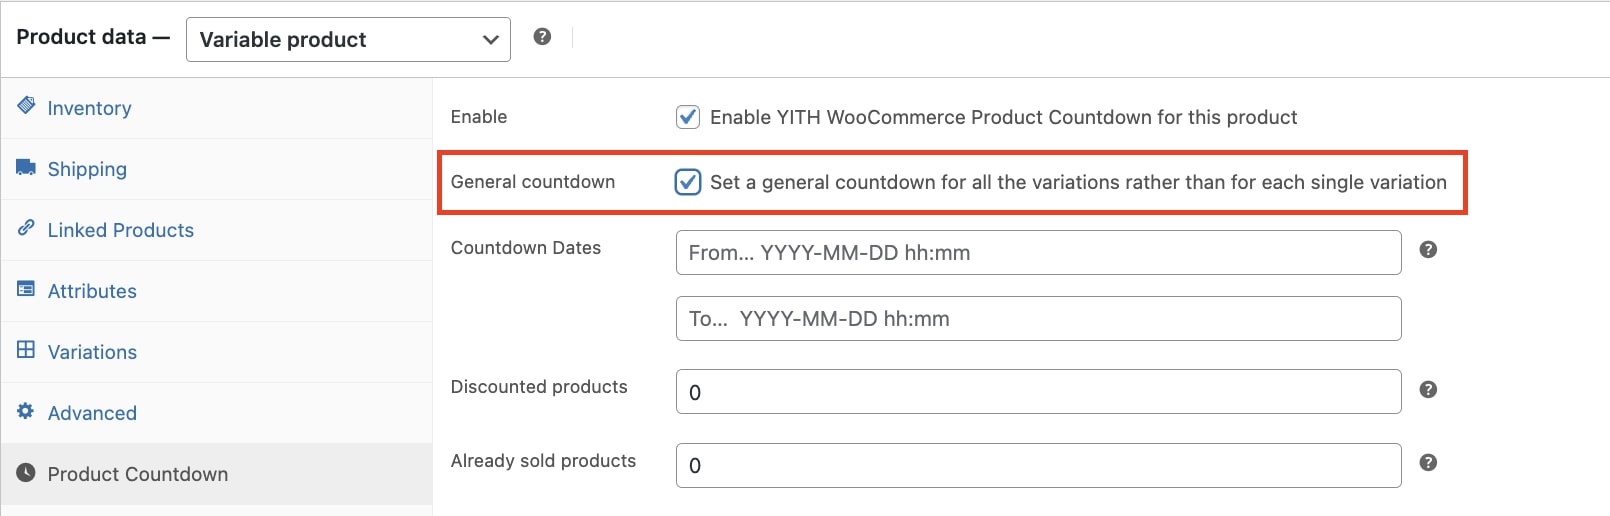Uncheck Enable YITH Product Countdown checkbox
Screen dimensions: 1610x516
pyautogui.click(x=688, y=117)
